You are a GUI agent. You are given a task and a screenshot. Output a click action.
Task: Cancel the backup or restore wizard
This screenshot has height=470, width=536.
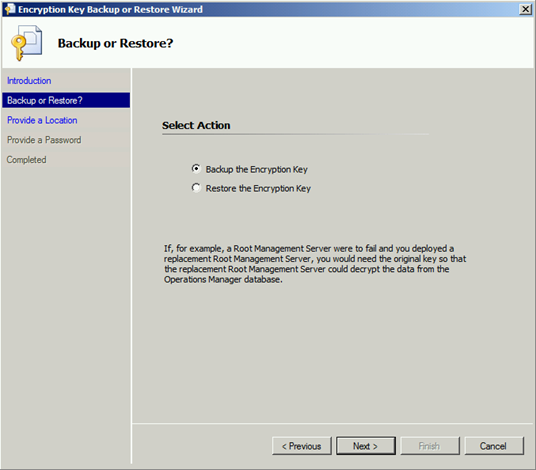coord(494,446)
